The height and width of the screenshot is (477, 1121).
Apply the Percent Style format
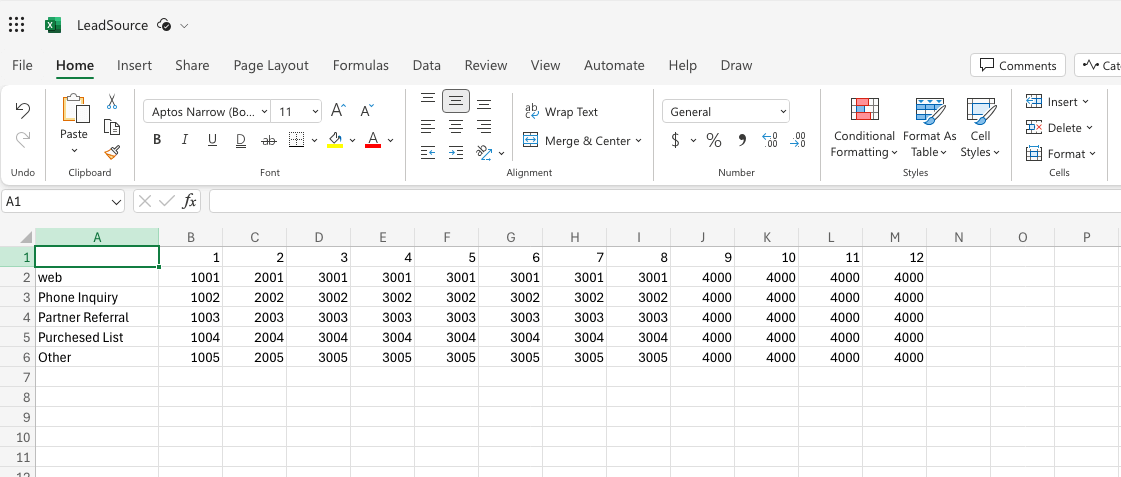pyautogui.click(x=713, y=140)
